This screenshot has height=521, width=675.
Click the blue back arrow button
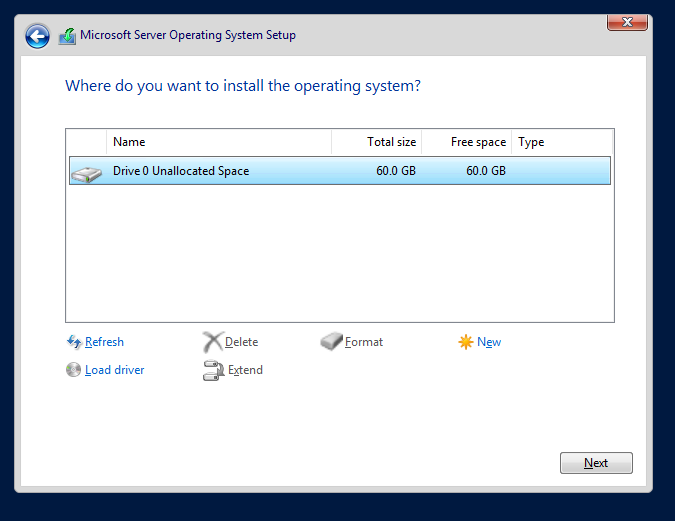pyautogui.click(x=37, y=36)
